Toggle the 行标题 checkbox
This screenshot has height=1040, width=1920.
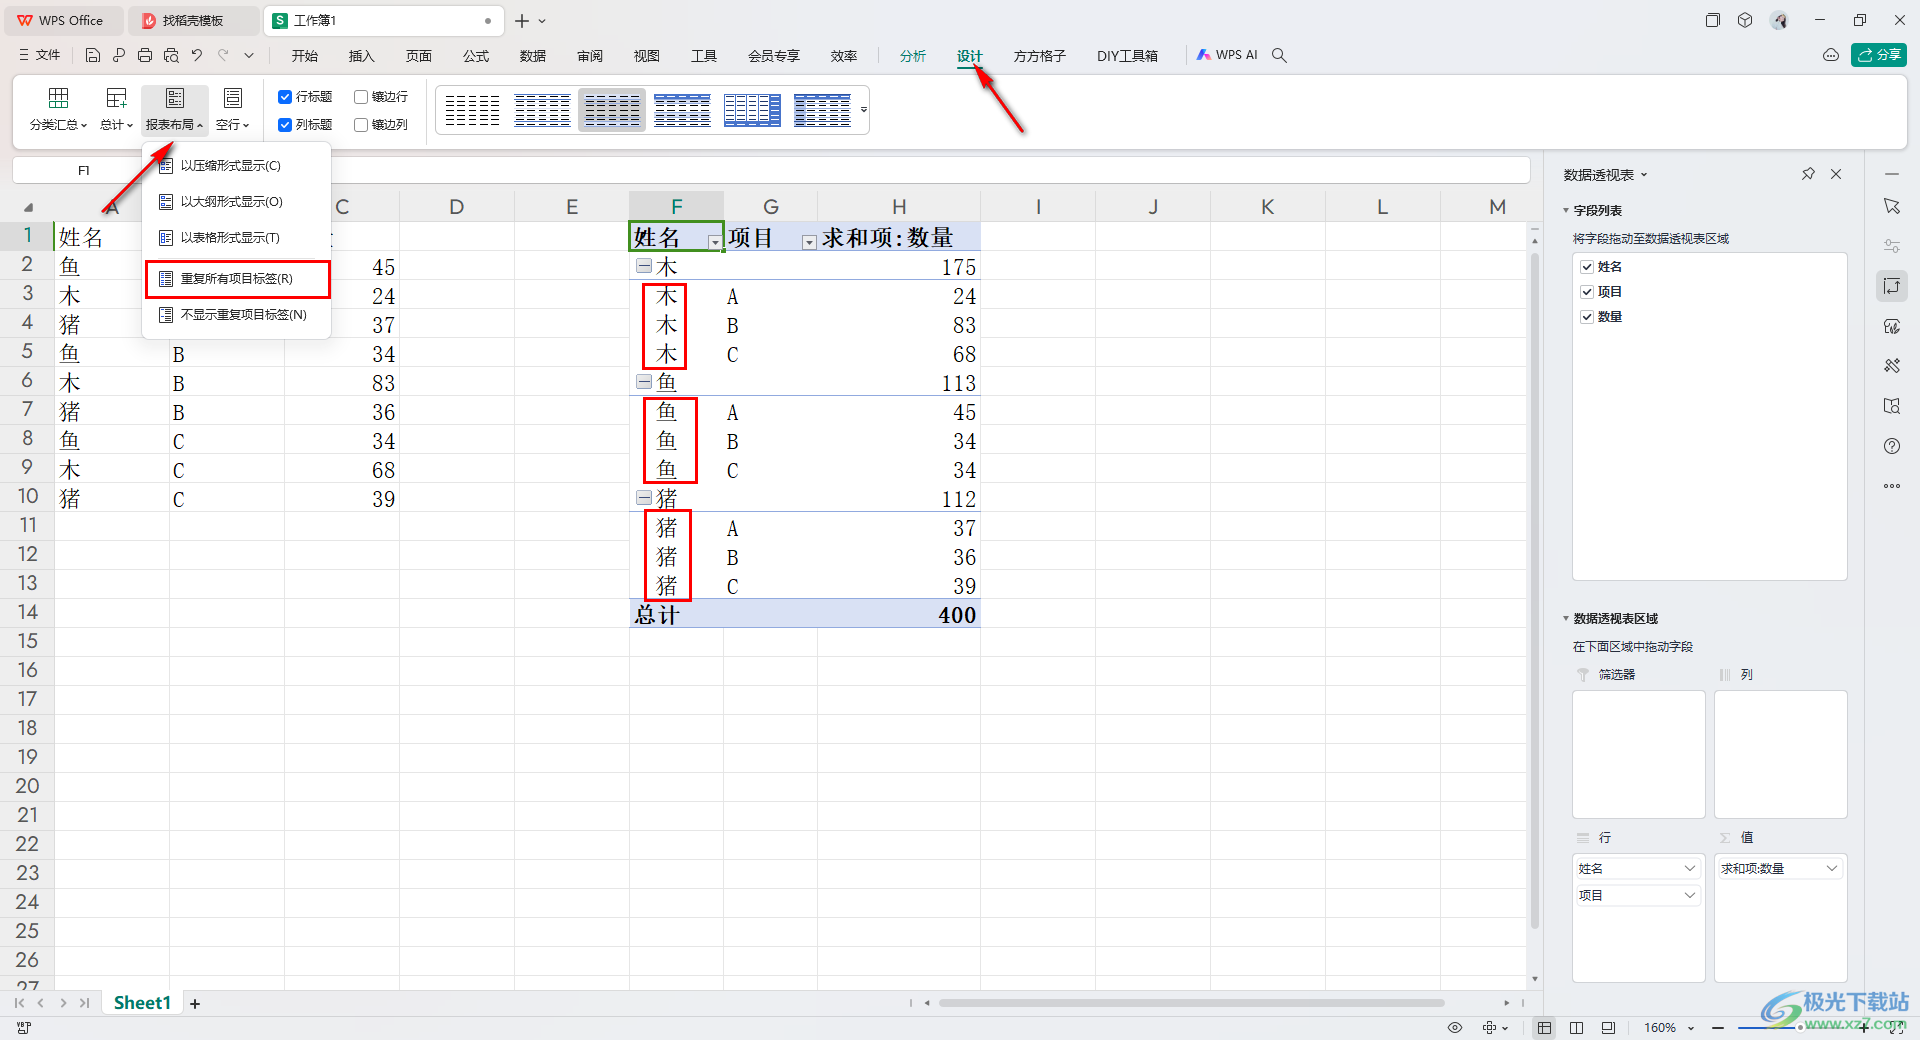(x=285, y=97)
